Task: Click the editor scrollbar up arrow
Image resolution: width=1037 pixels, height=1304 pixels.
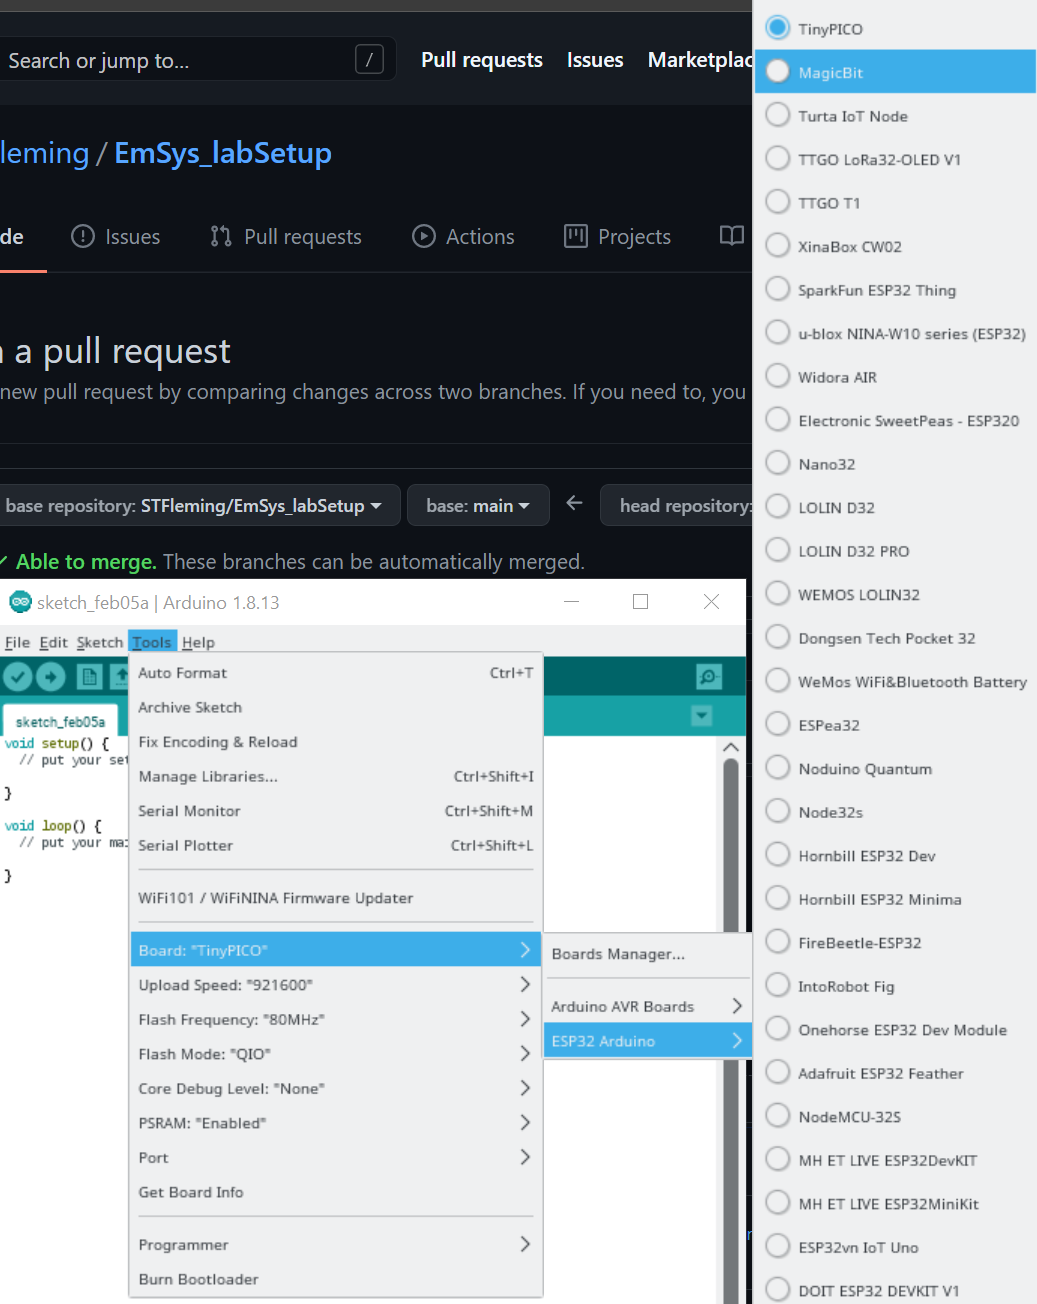Action: pos(731,747)
